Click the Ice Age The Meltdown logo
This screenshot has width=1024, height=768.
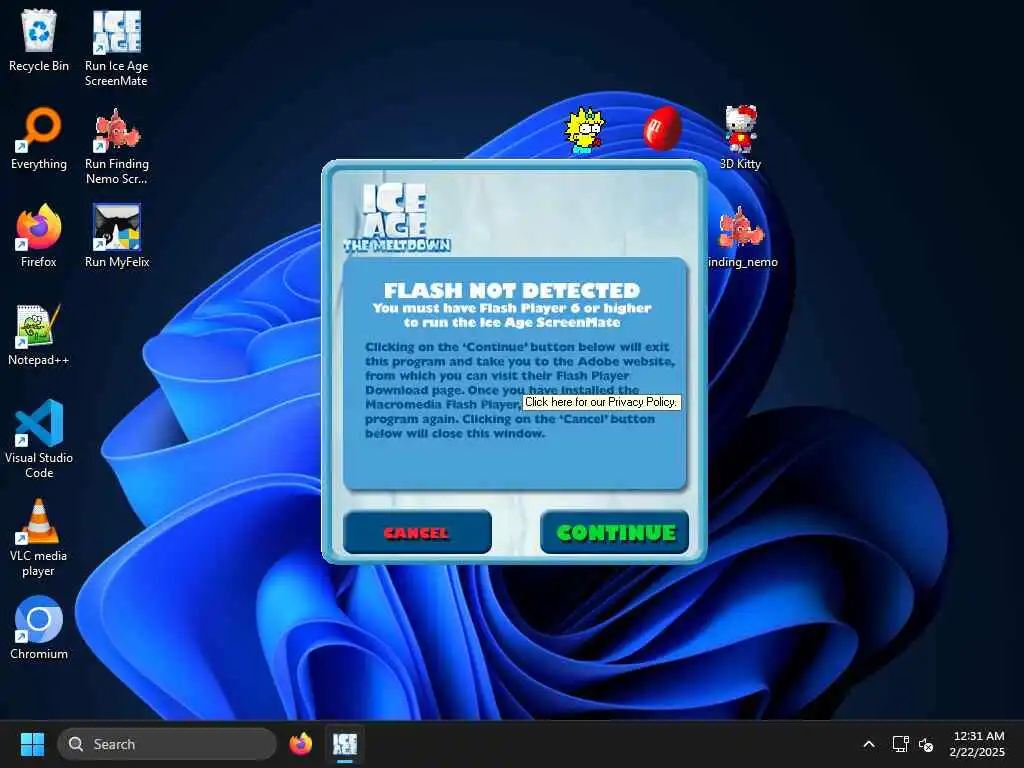396,217
